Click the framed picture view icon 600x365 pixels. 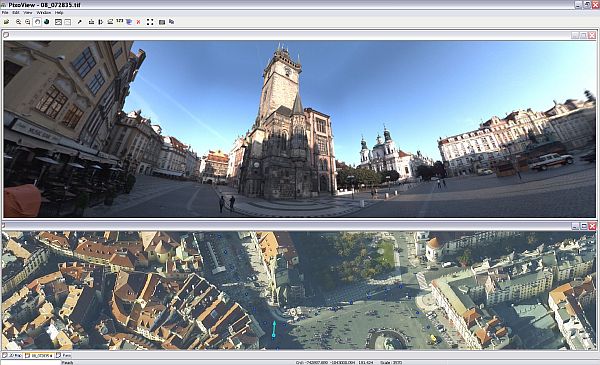(58, 22)
